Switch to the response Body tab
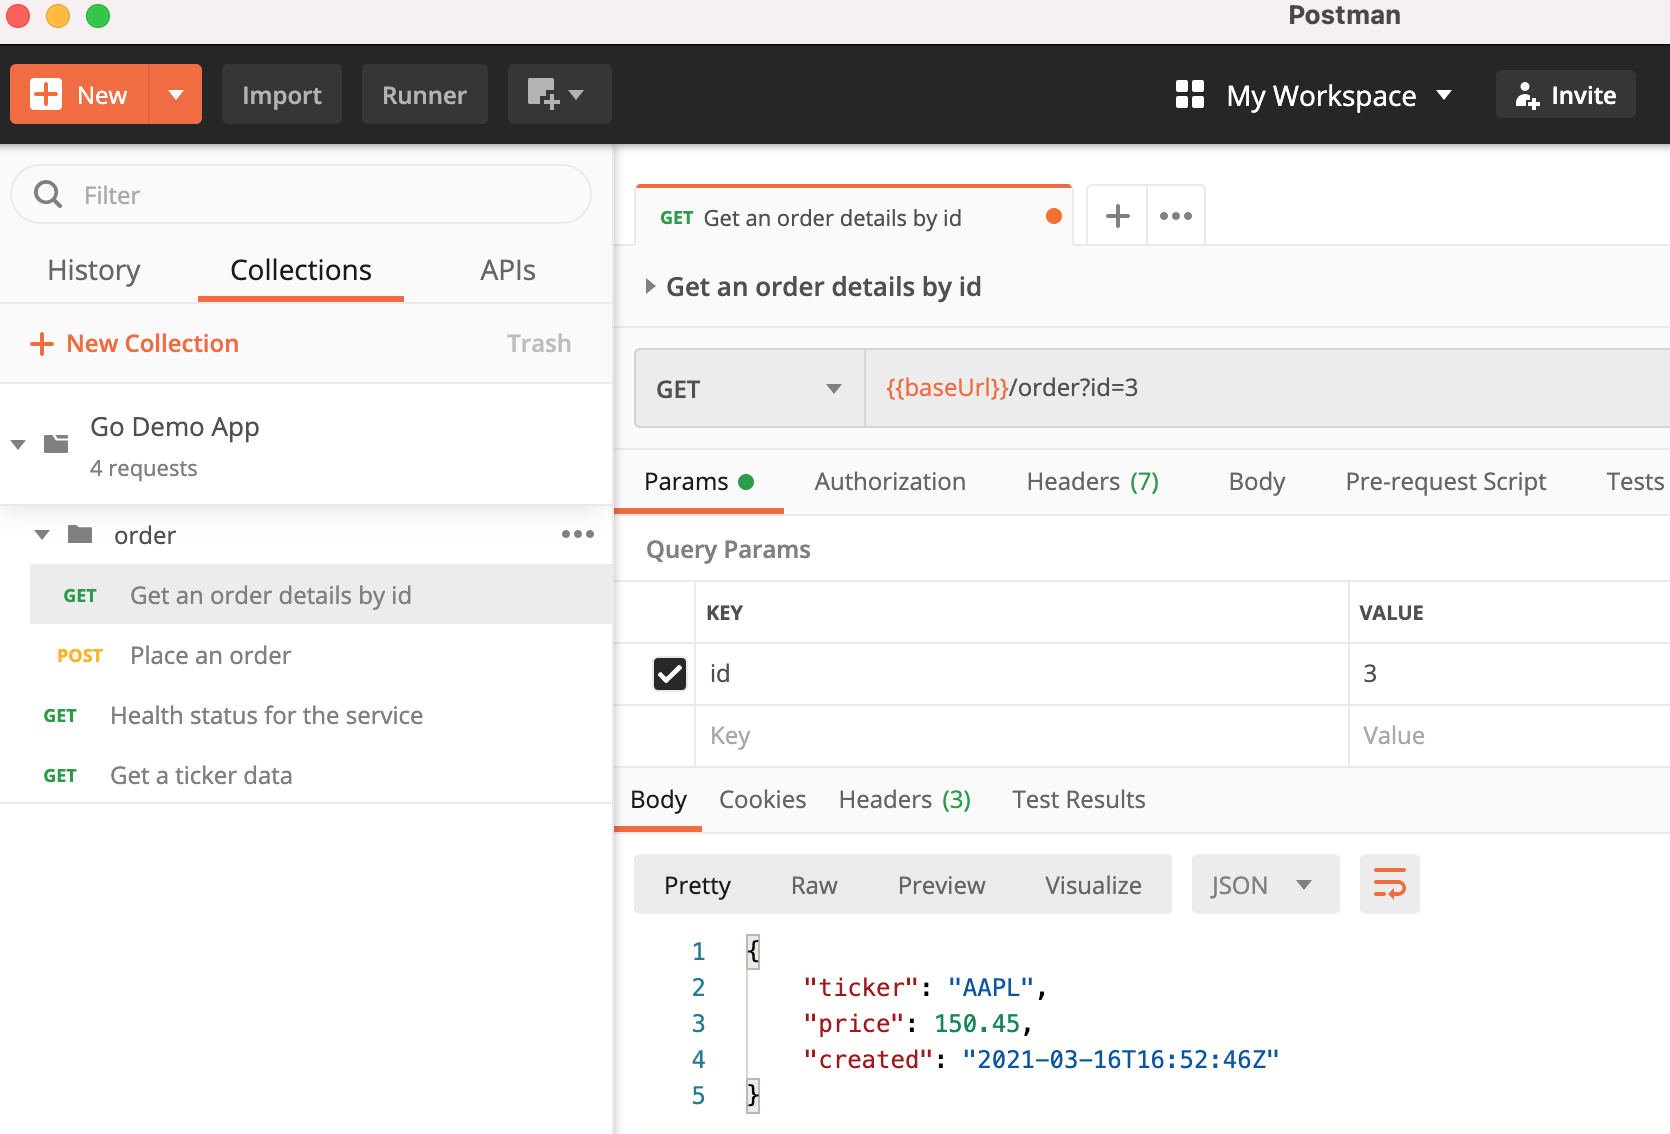The image size is (1670, 1134). tap(658, 800)
